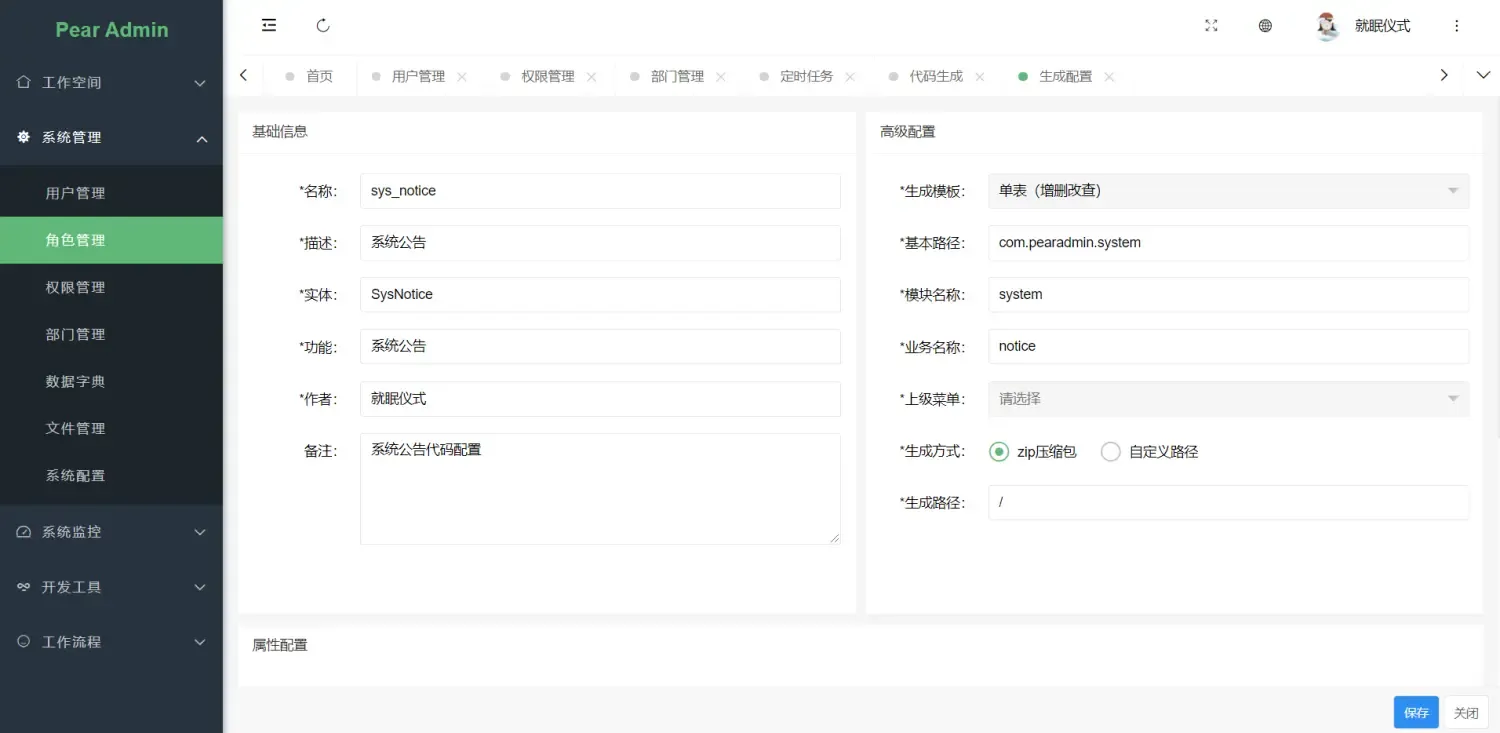Click the 备注 remarks text area
Image resolution: width=1500 pixels, height=733 pixels.
pos(598,488)
